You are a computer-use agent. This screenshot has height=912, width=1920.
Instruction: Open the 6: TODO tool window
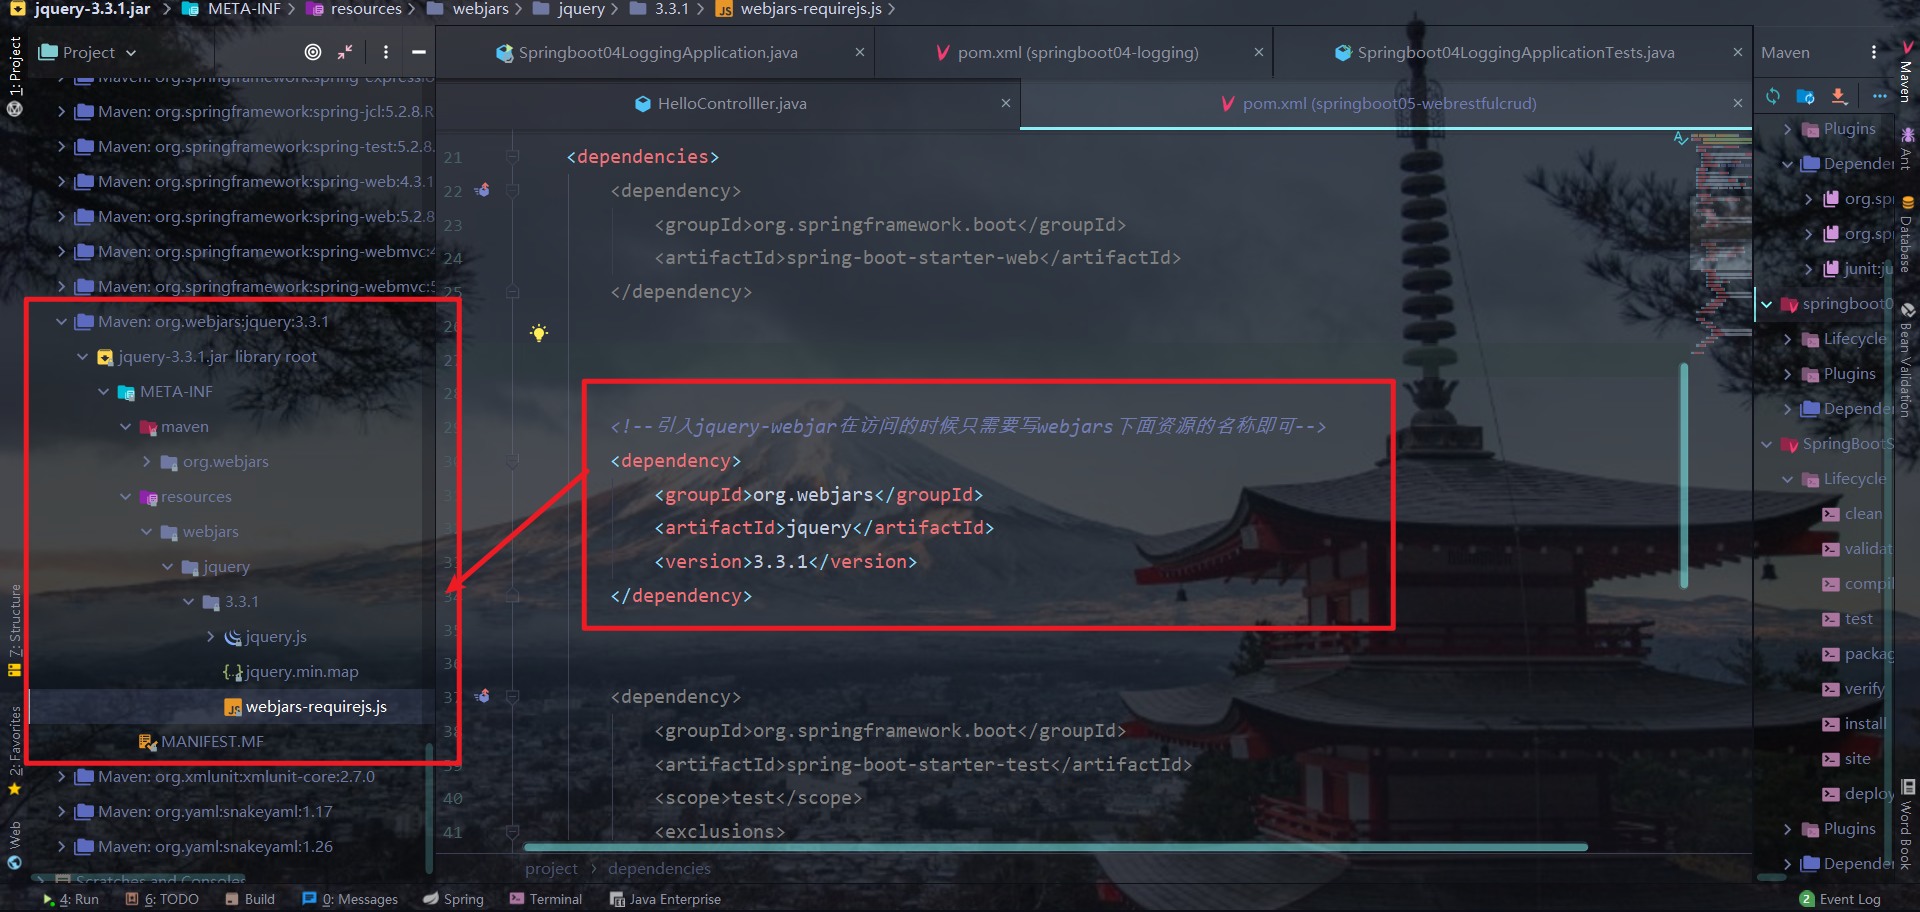click(x=162, y=899)
